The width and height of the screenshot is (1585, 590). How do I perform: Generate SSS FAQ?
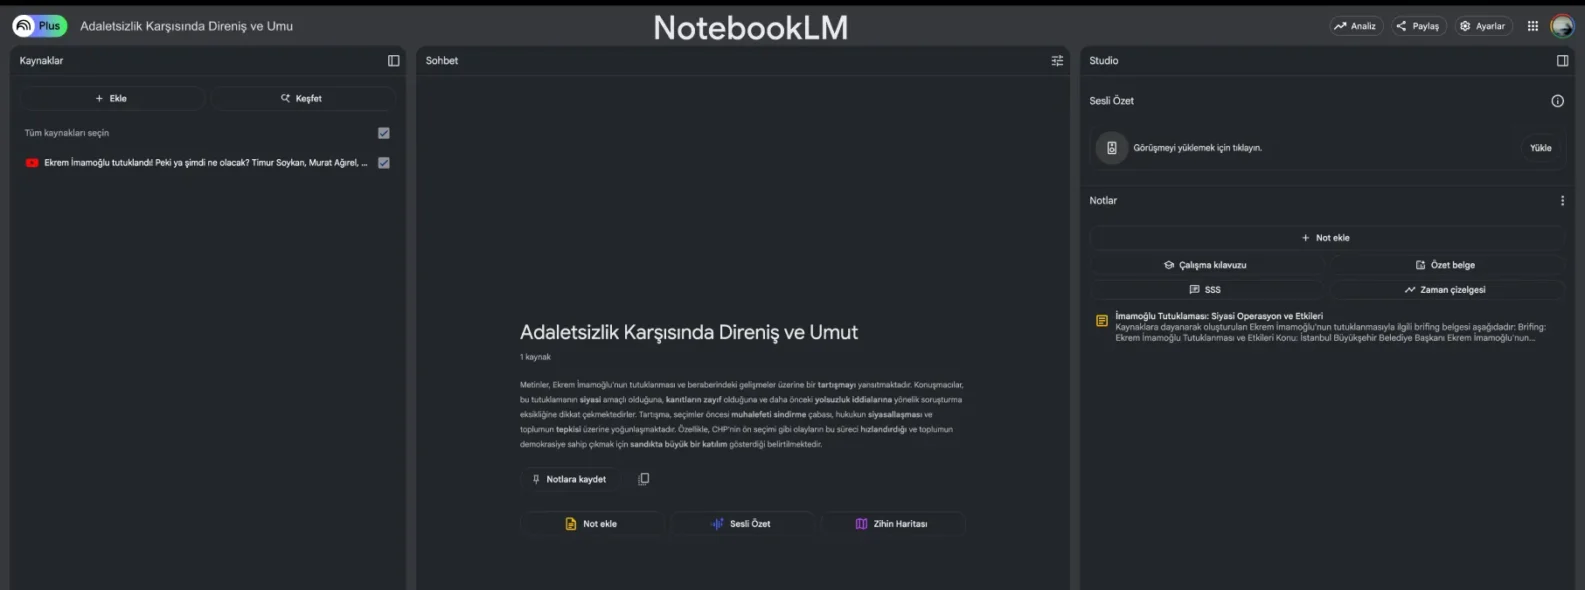point(1206,290)
